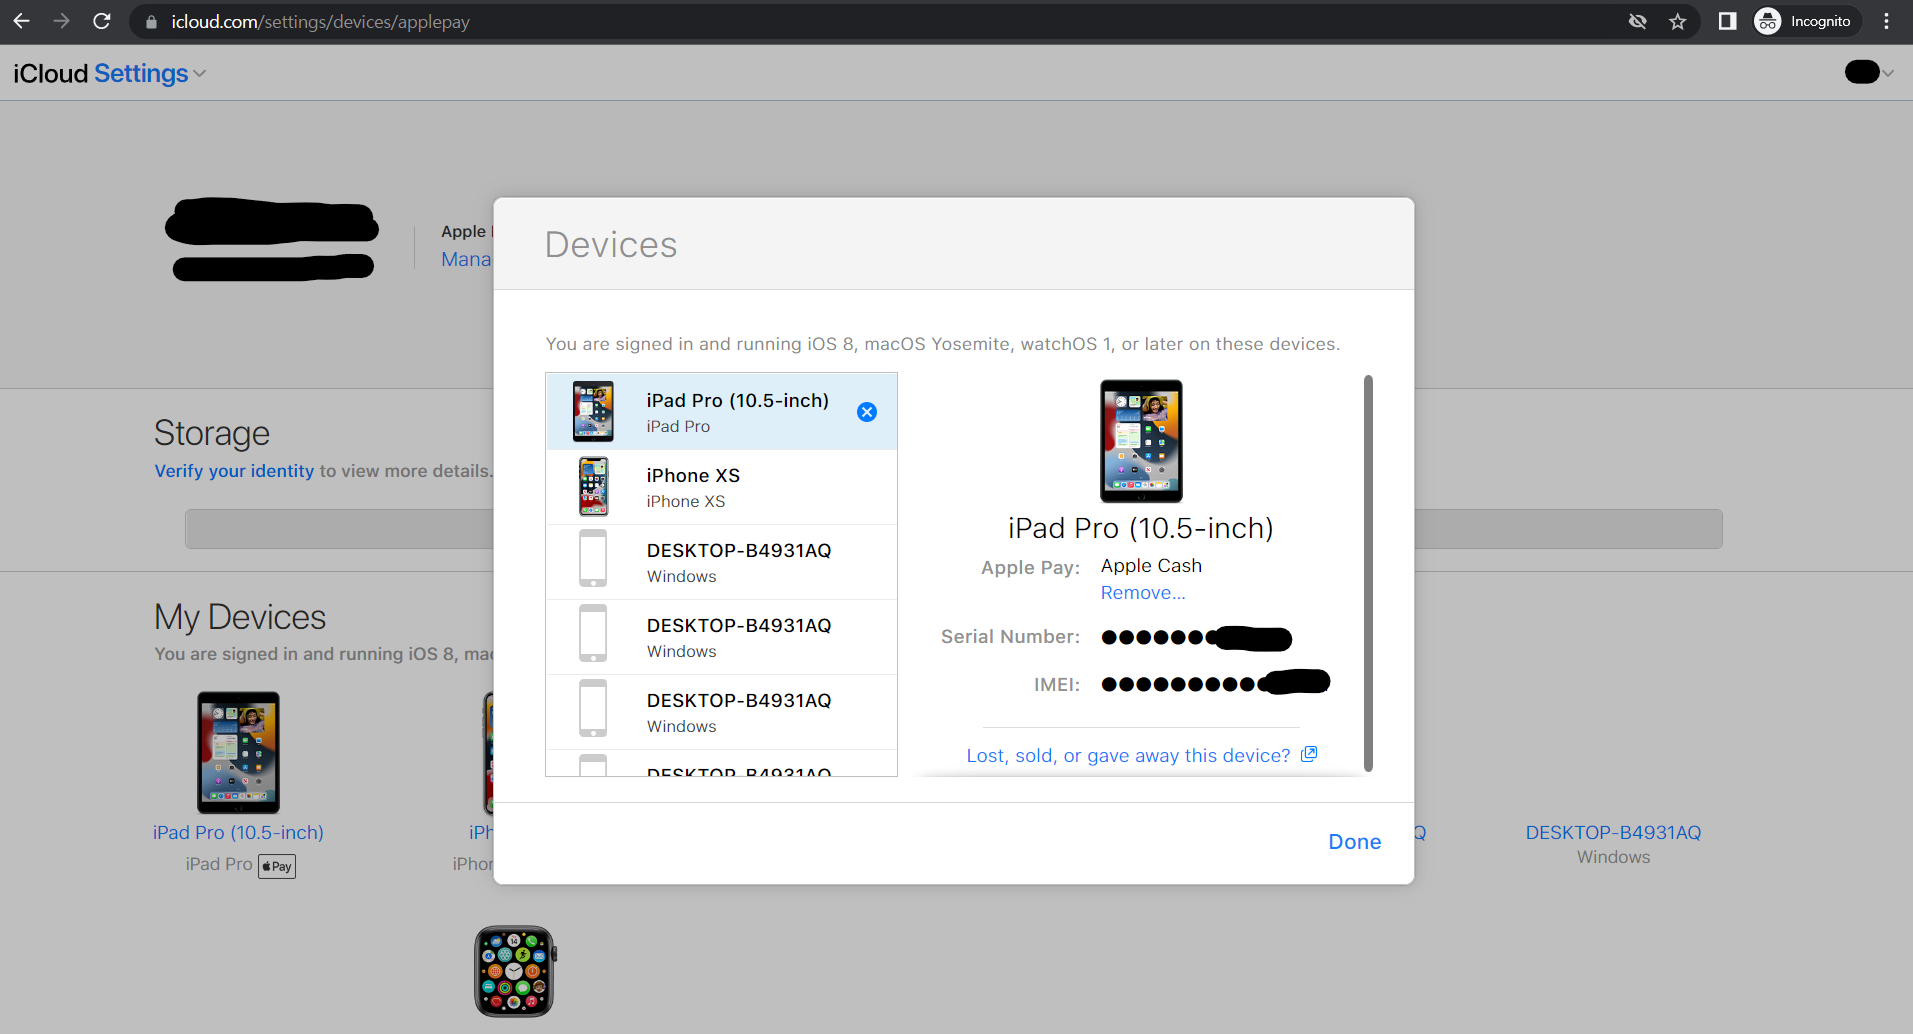Click the 'Serial Number:' label

point(1010,637)
